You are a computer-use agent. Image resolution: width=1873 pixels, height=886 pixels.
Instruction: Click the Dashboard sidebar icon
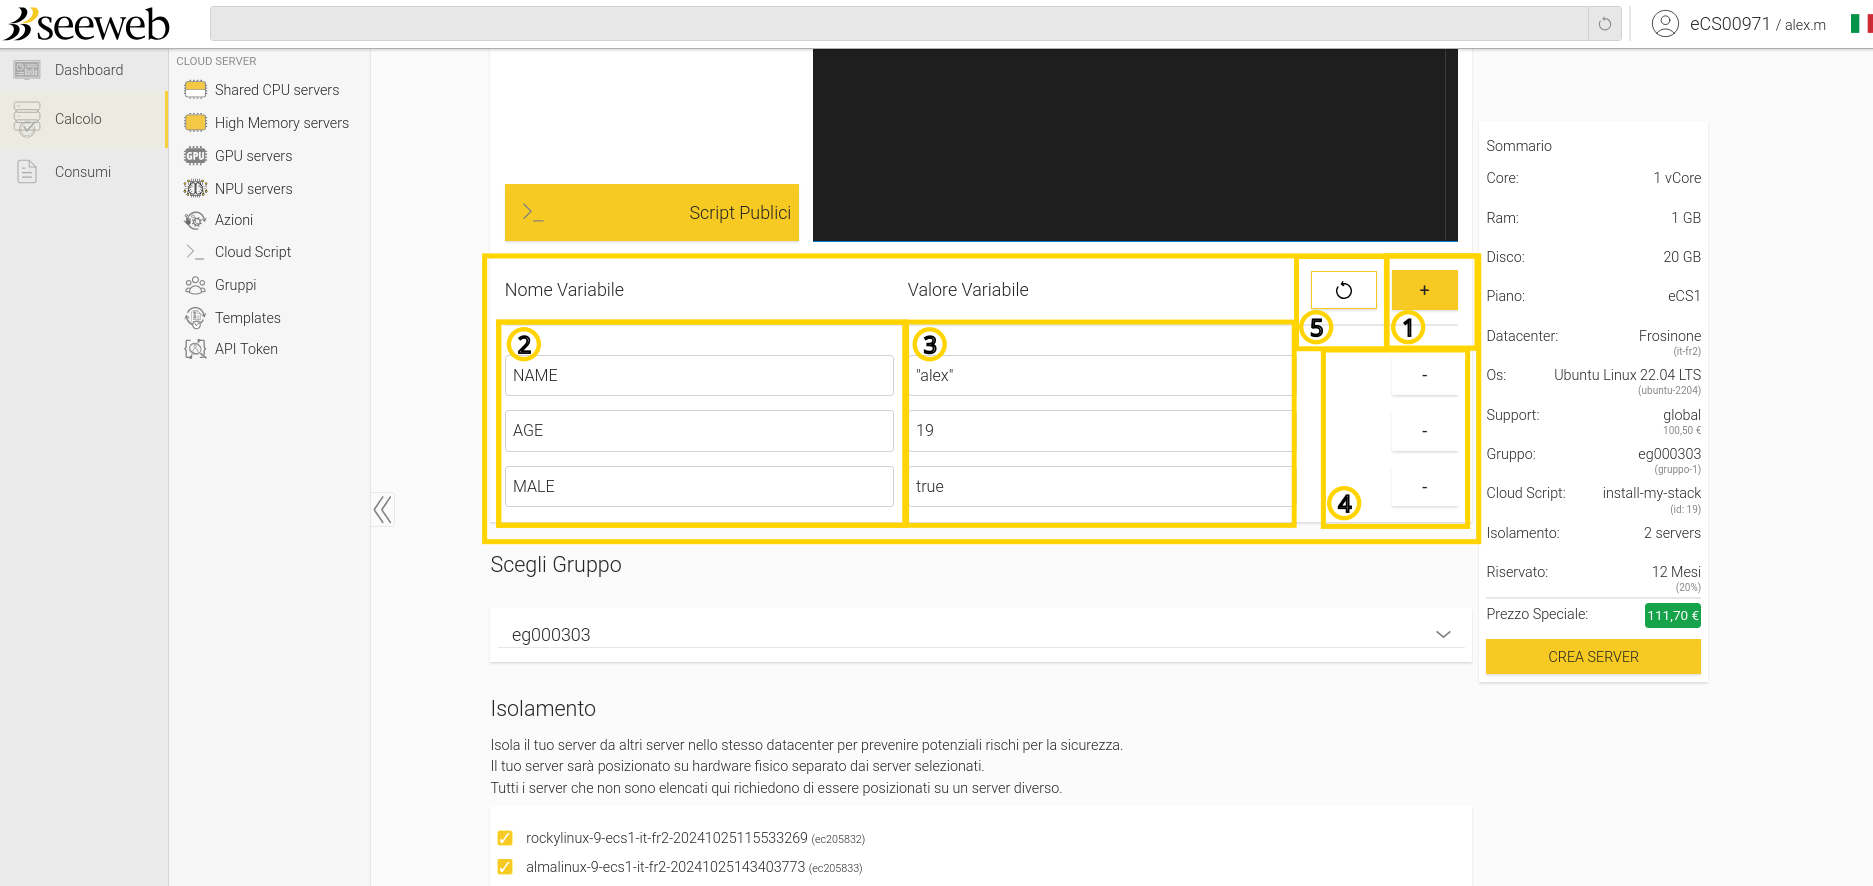coord(27,70)
